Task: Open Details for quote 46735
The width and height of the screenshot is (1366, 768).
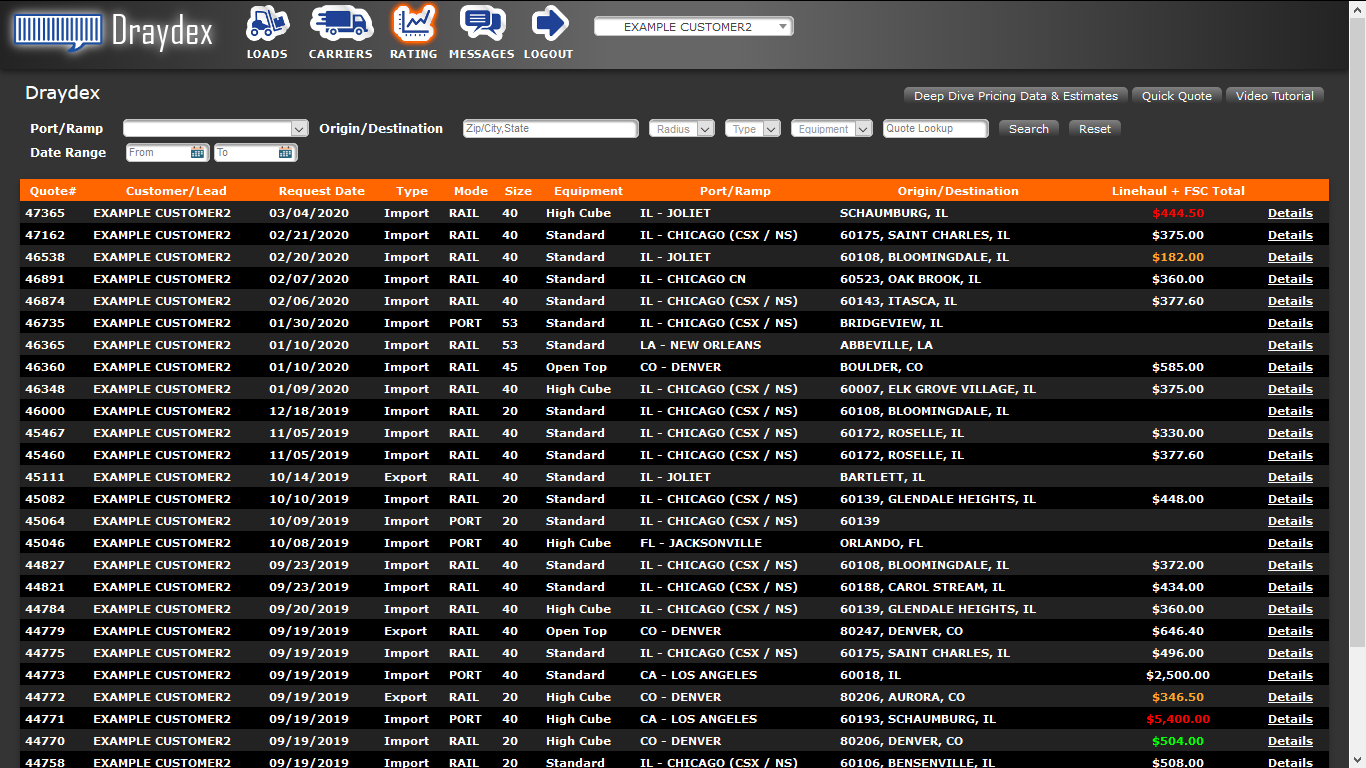Action: tap(1290, 323)
